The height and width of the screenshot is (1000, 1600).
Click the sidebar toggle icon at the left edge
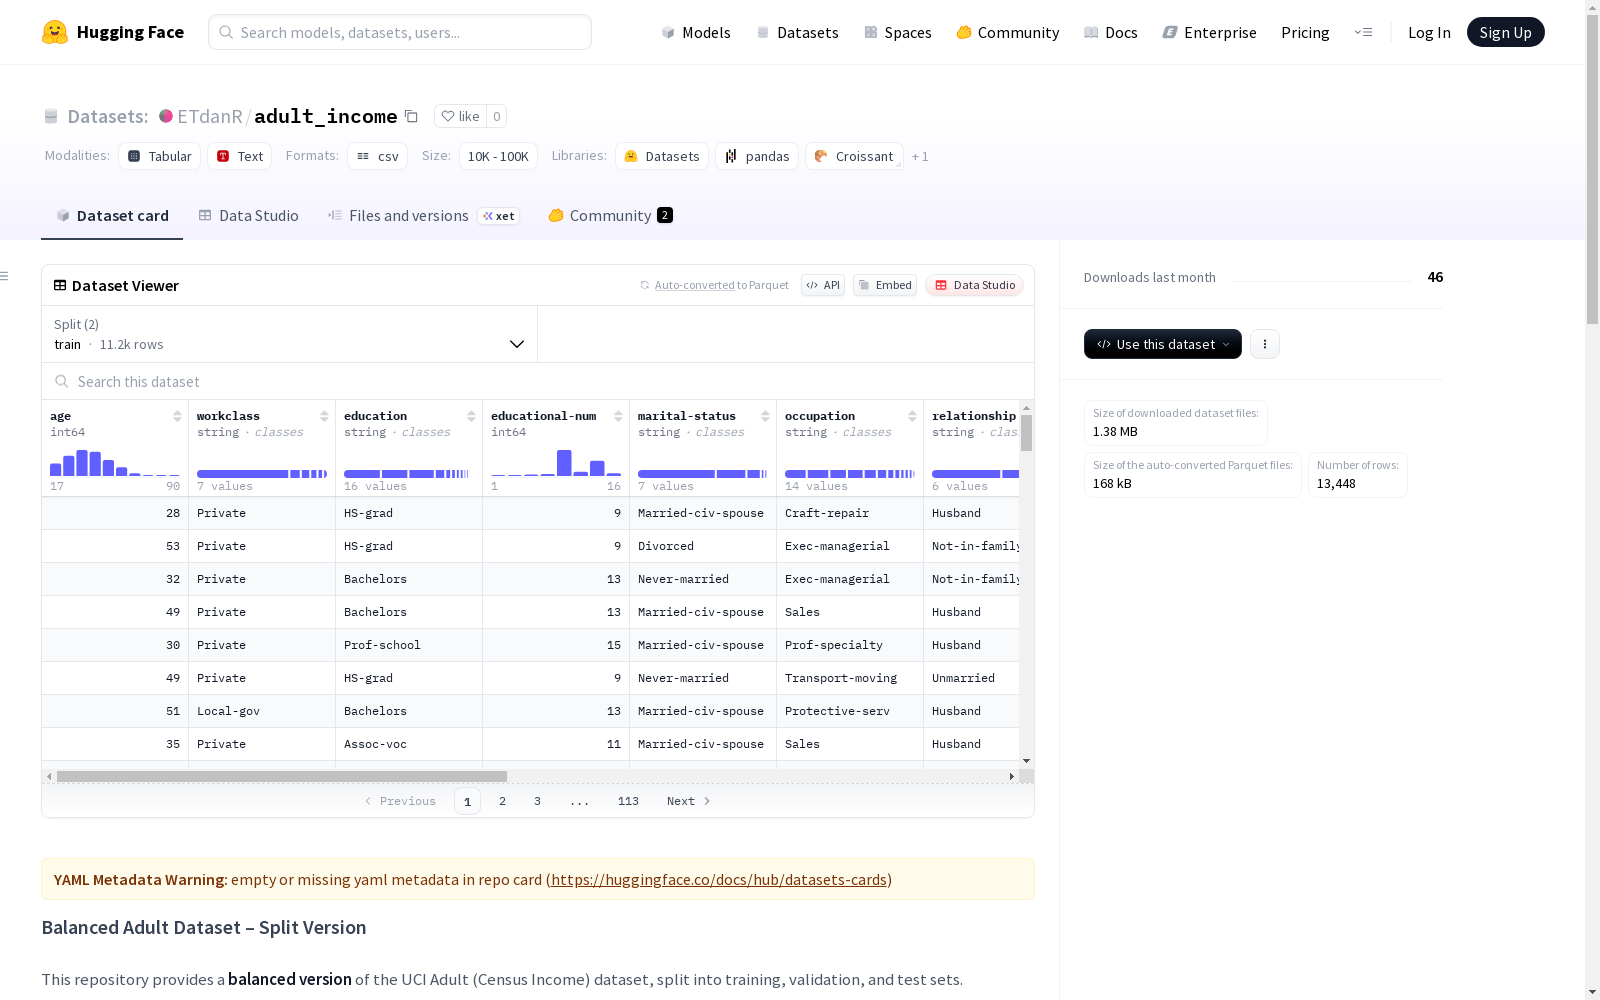coord(5,276)
